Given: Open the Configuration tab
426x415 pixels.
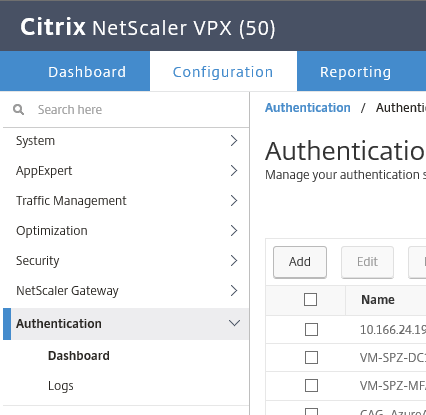Looking at the screenshot, I should (x=223, y=72).
